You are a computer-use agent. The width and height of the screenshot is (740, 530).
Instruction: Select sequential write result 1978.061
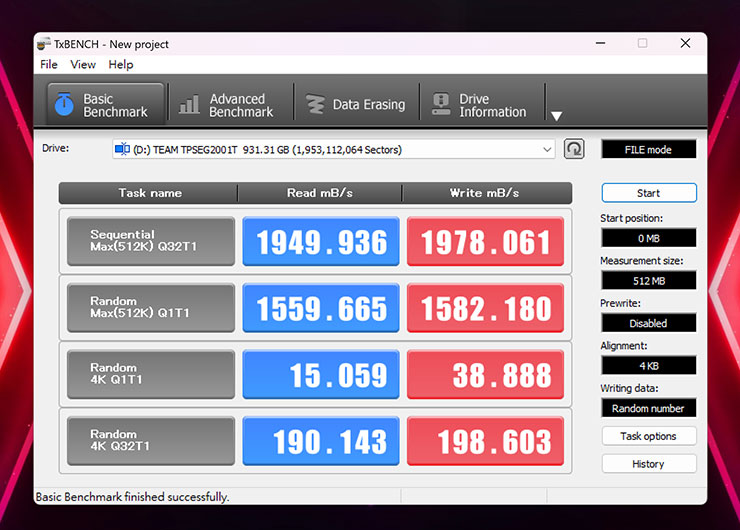click(485, 241)
